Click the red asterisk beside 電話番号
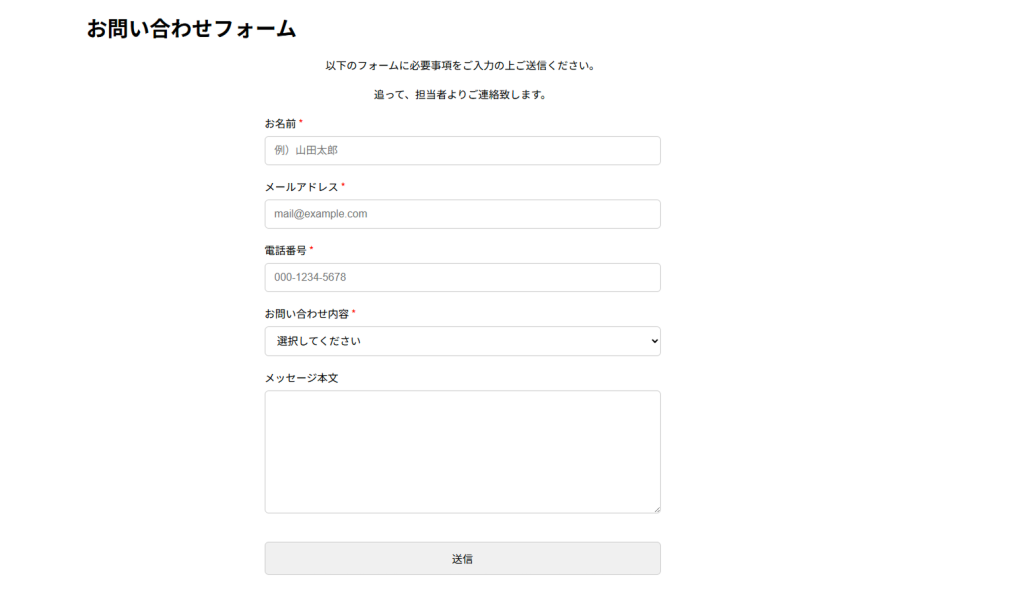 311,248
